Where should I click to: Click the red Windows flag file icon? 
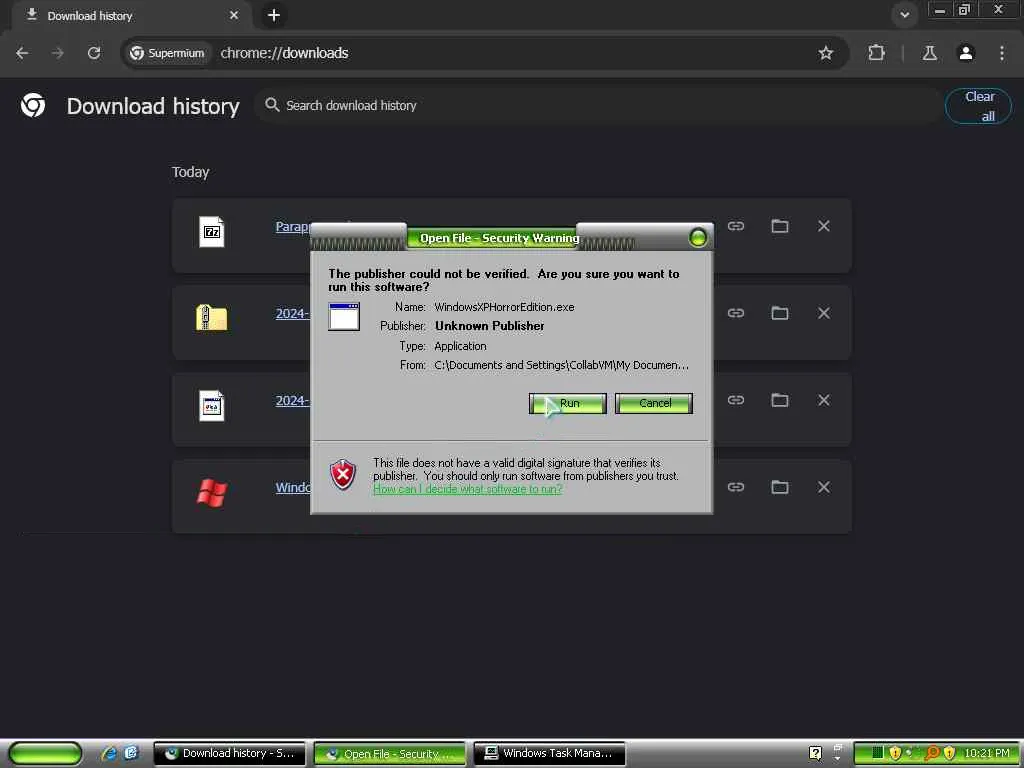point(212,492)
